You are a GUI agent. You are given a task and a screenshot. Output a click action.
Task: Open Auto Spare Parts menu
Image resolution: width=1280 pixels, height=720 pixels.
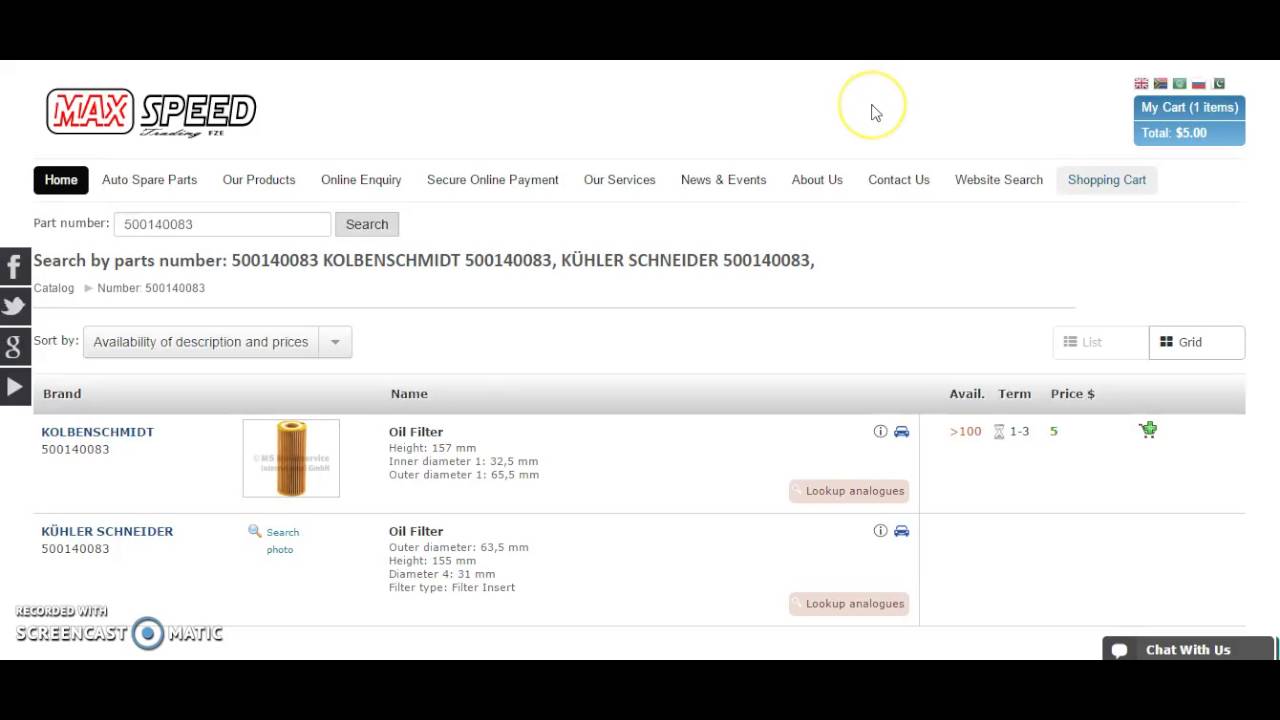point(149,180)
